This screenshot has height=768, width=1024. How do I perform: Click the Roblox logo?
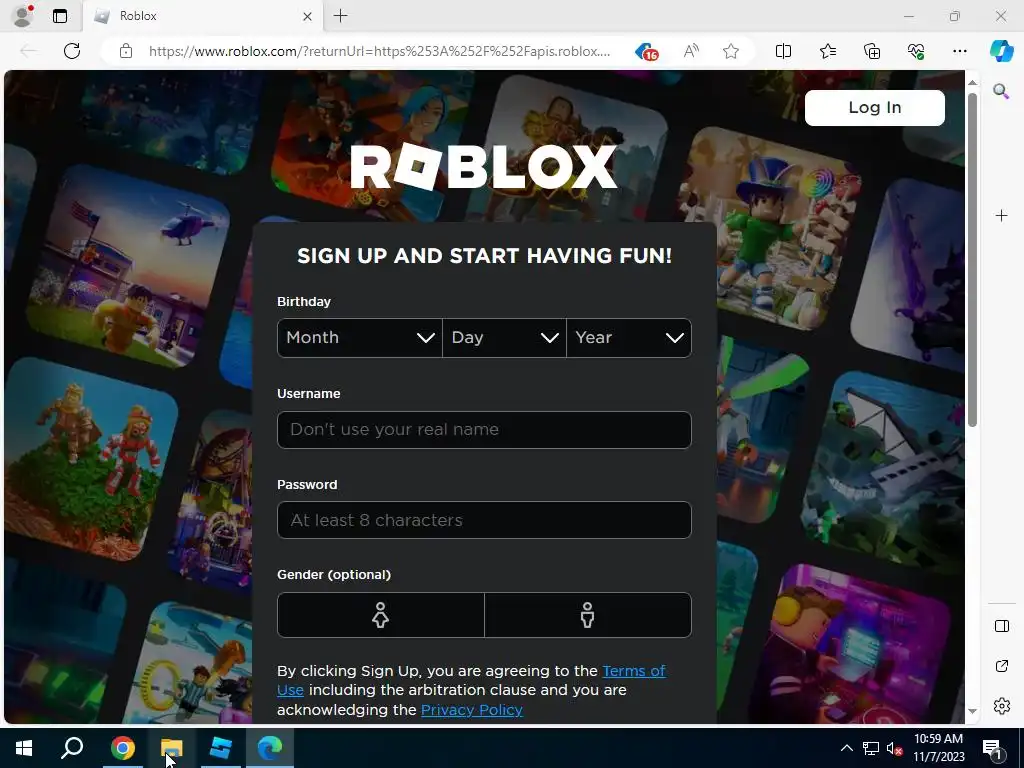484,167
